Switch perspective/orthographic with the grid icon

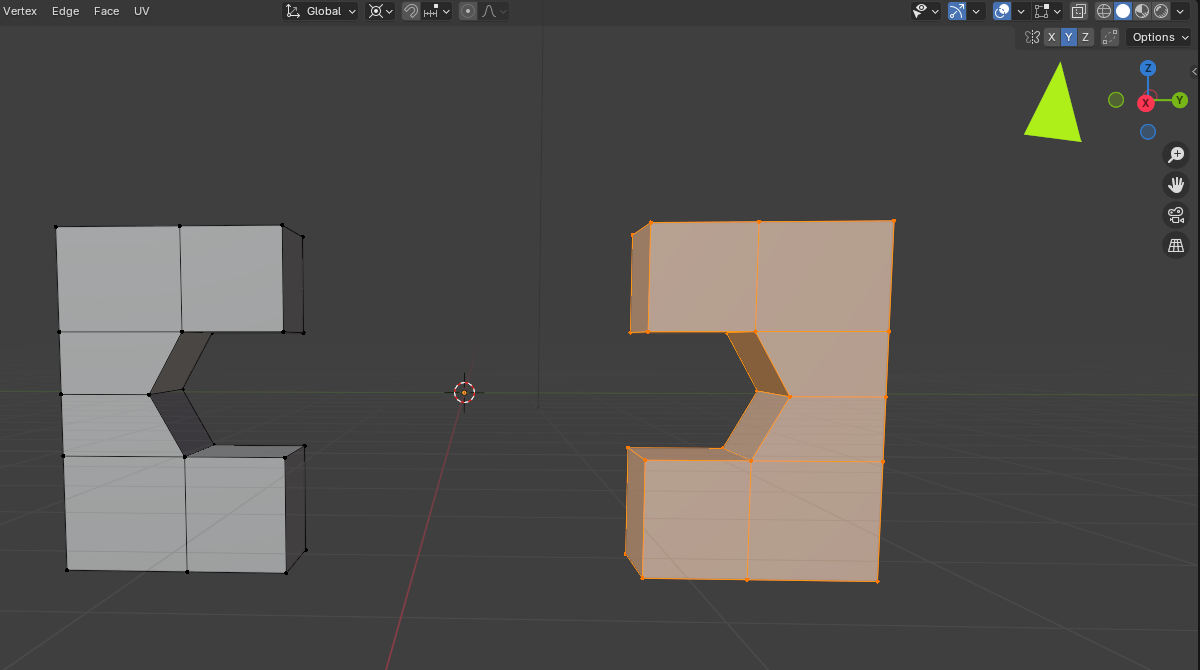pyautogui.click(x=1176, y=245)
